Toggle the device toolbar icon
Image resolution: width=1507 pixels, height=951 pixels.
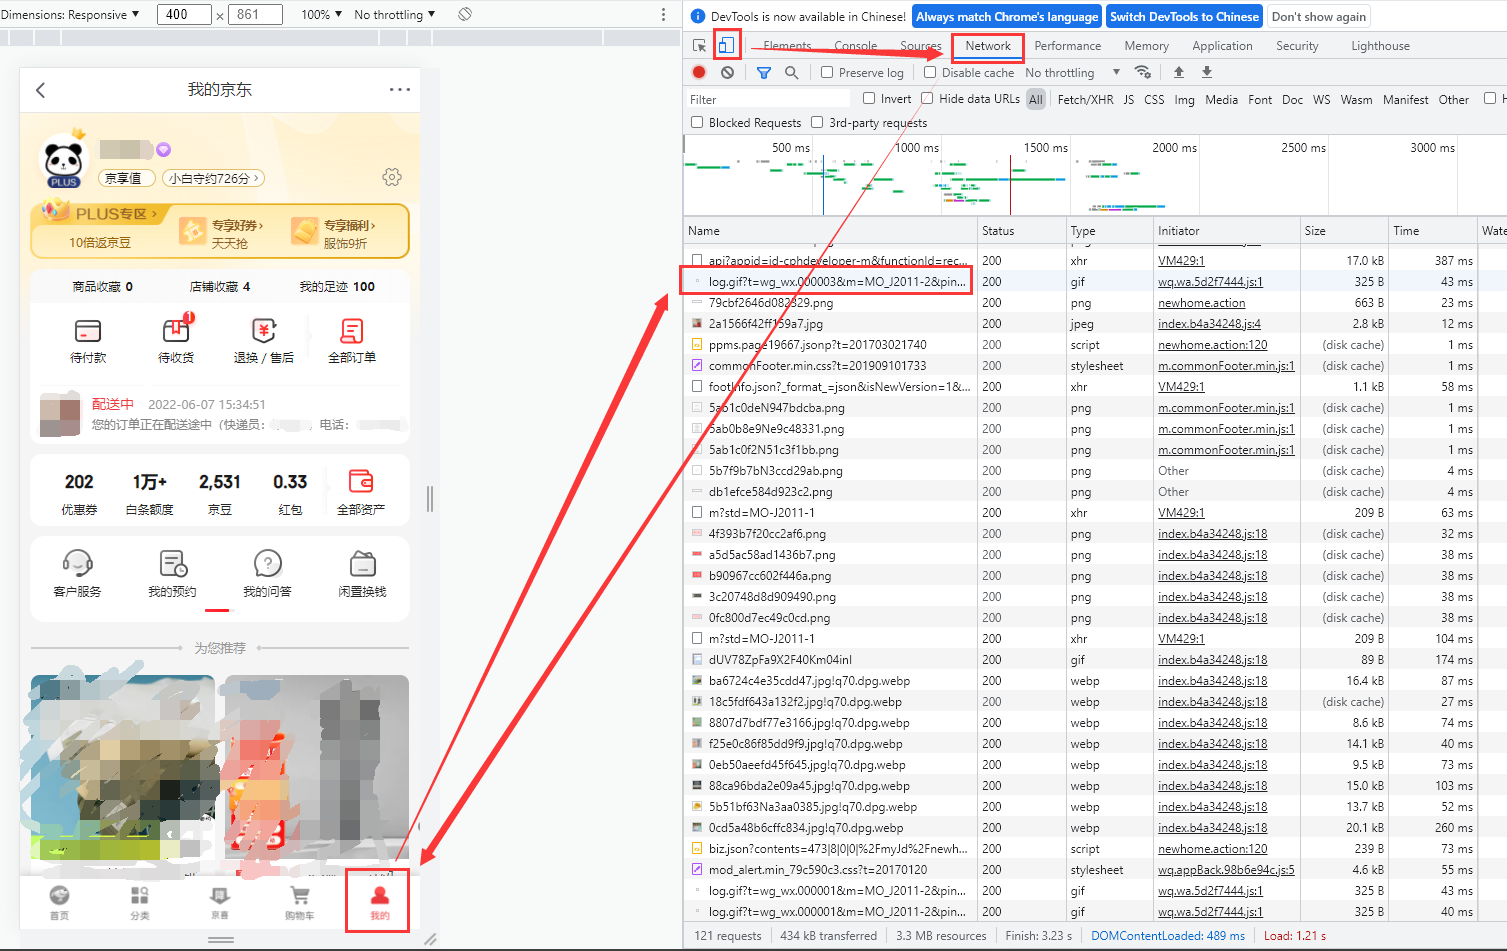point(726,45)
